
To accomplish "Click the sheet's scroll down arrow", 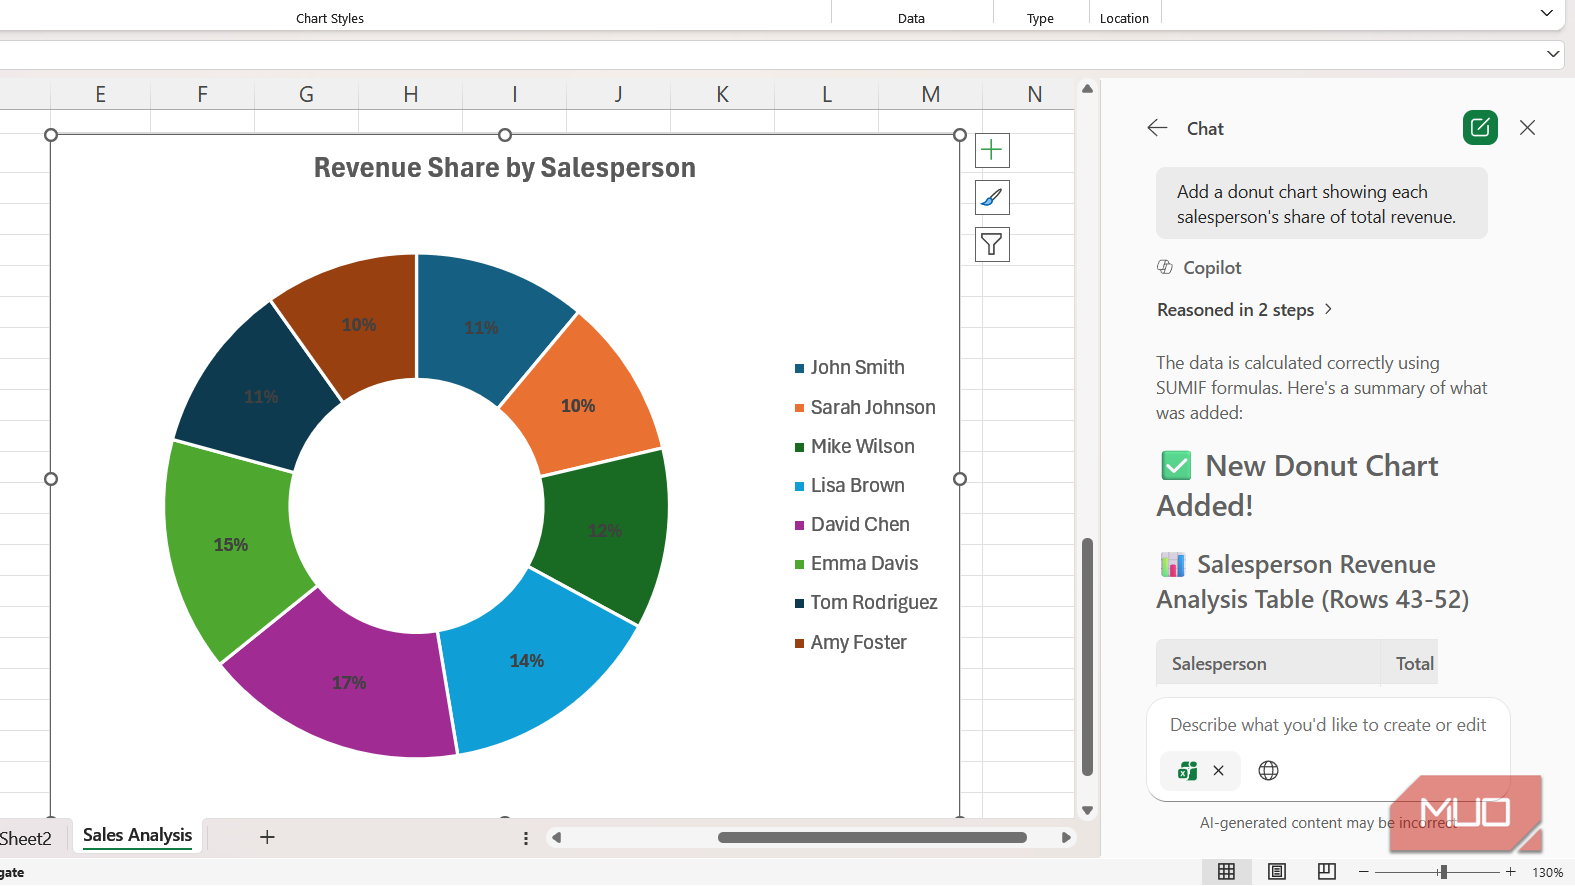I will coord(1087,810).
